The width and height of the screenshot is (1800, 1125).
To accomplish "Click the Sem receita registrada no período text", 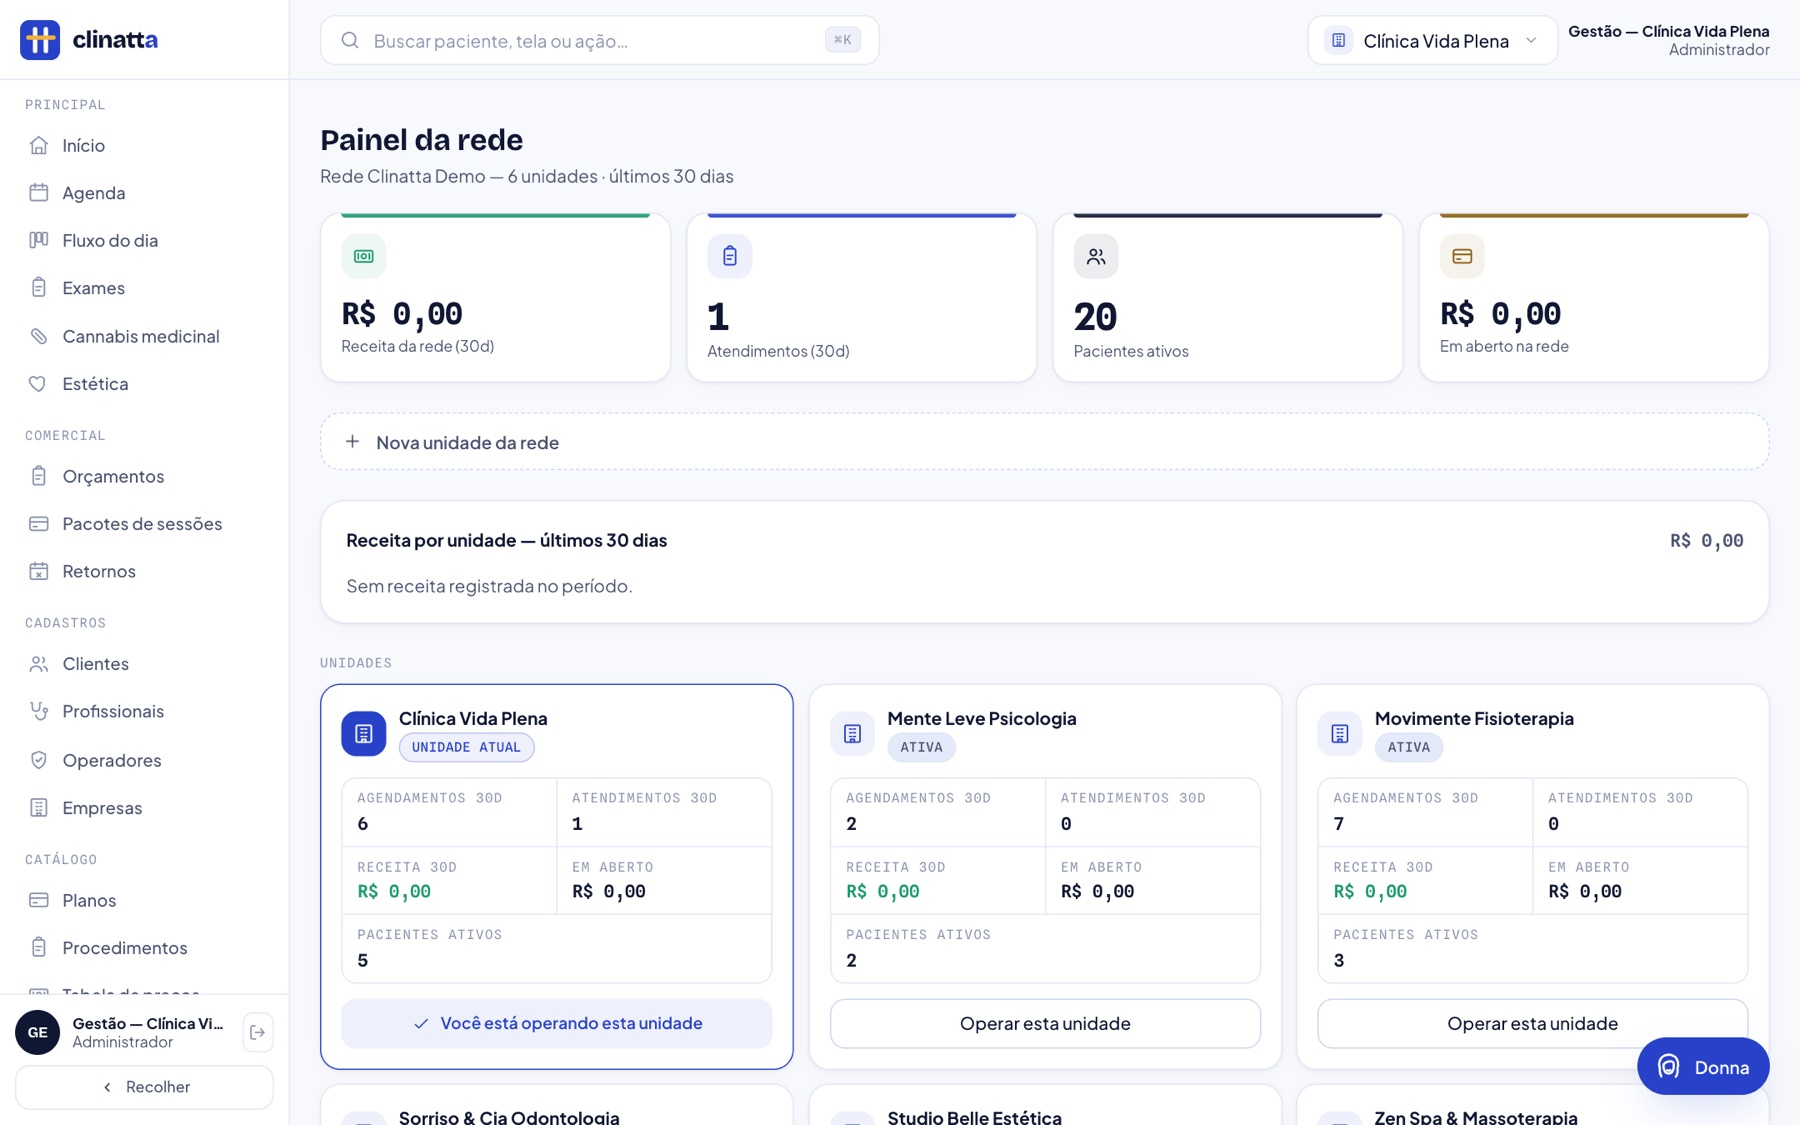I will pyautogui.click(x=489, y=586).
